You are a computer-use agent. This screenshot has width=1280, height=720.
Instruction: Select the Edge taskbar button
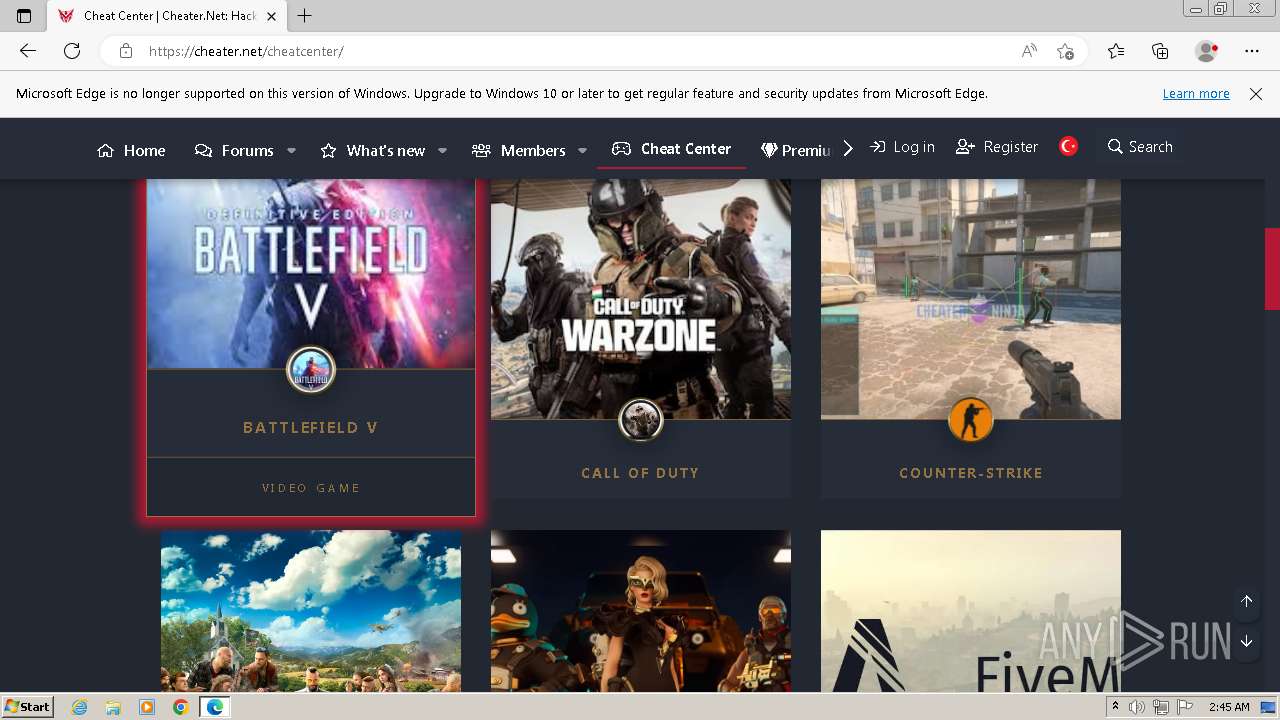click(214, 707)
